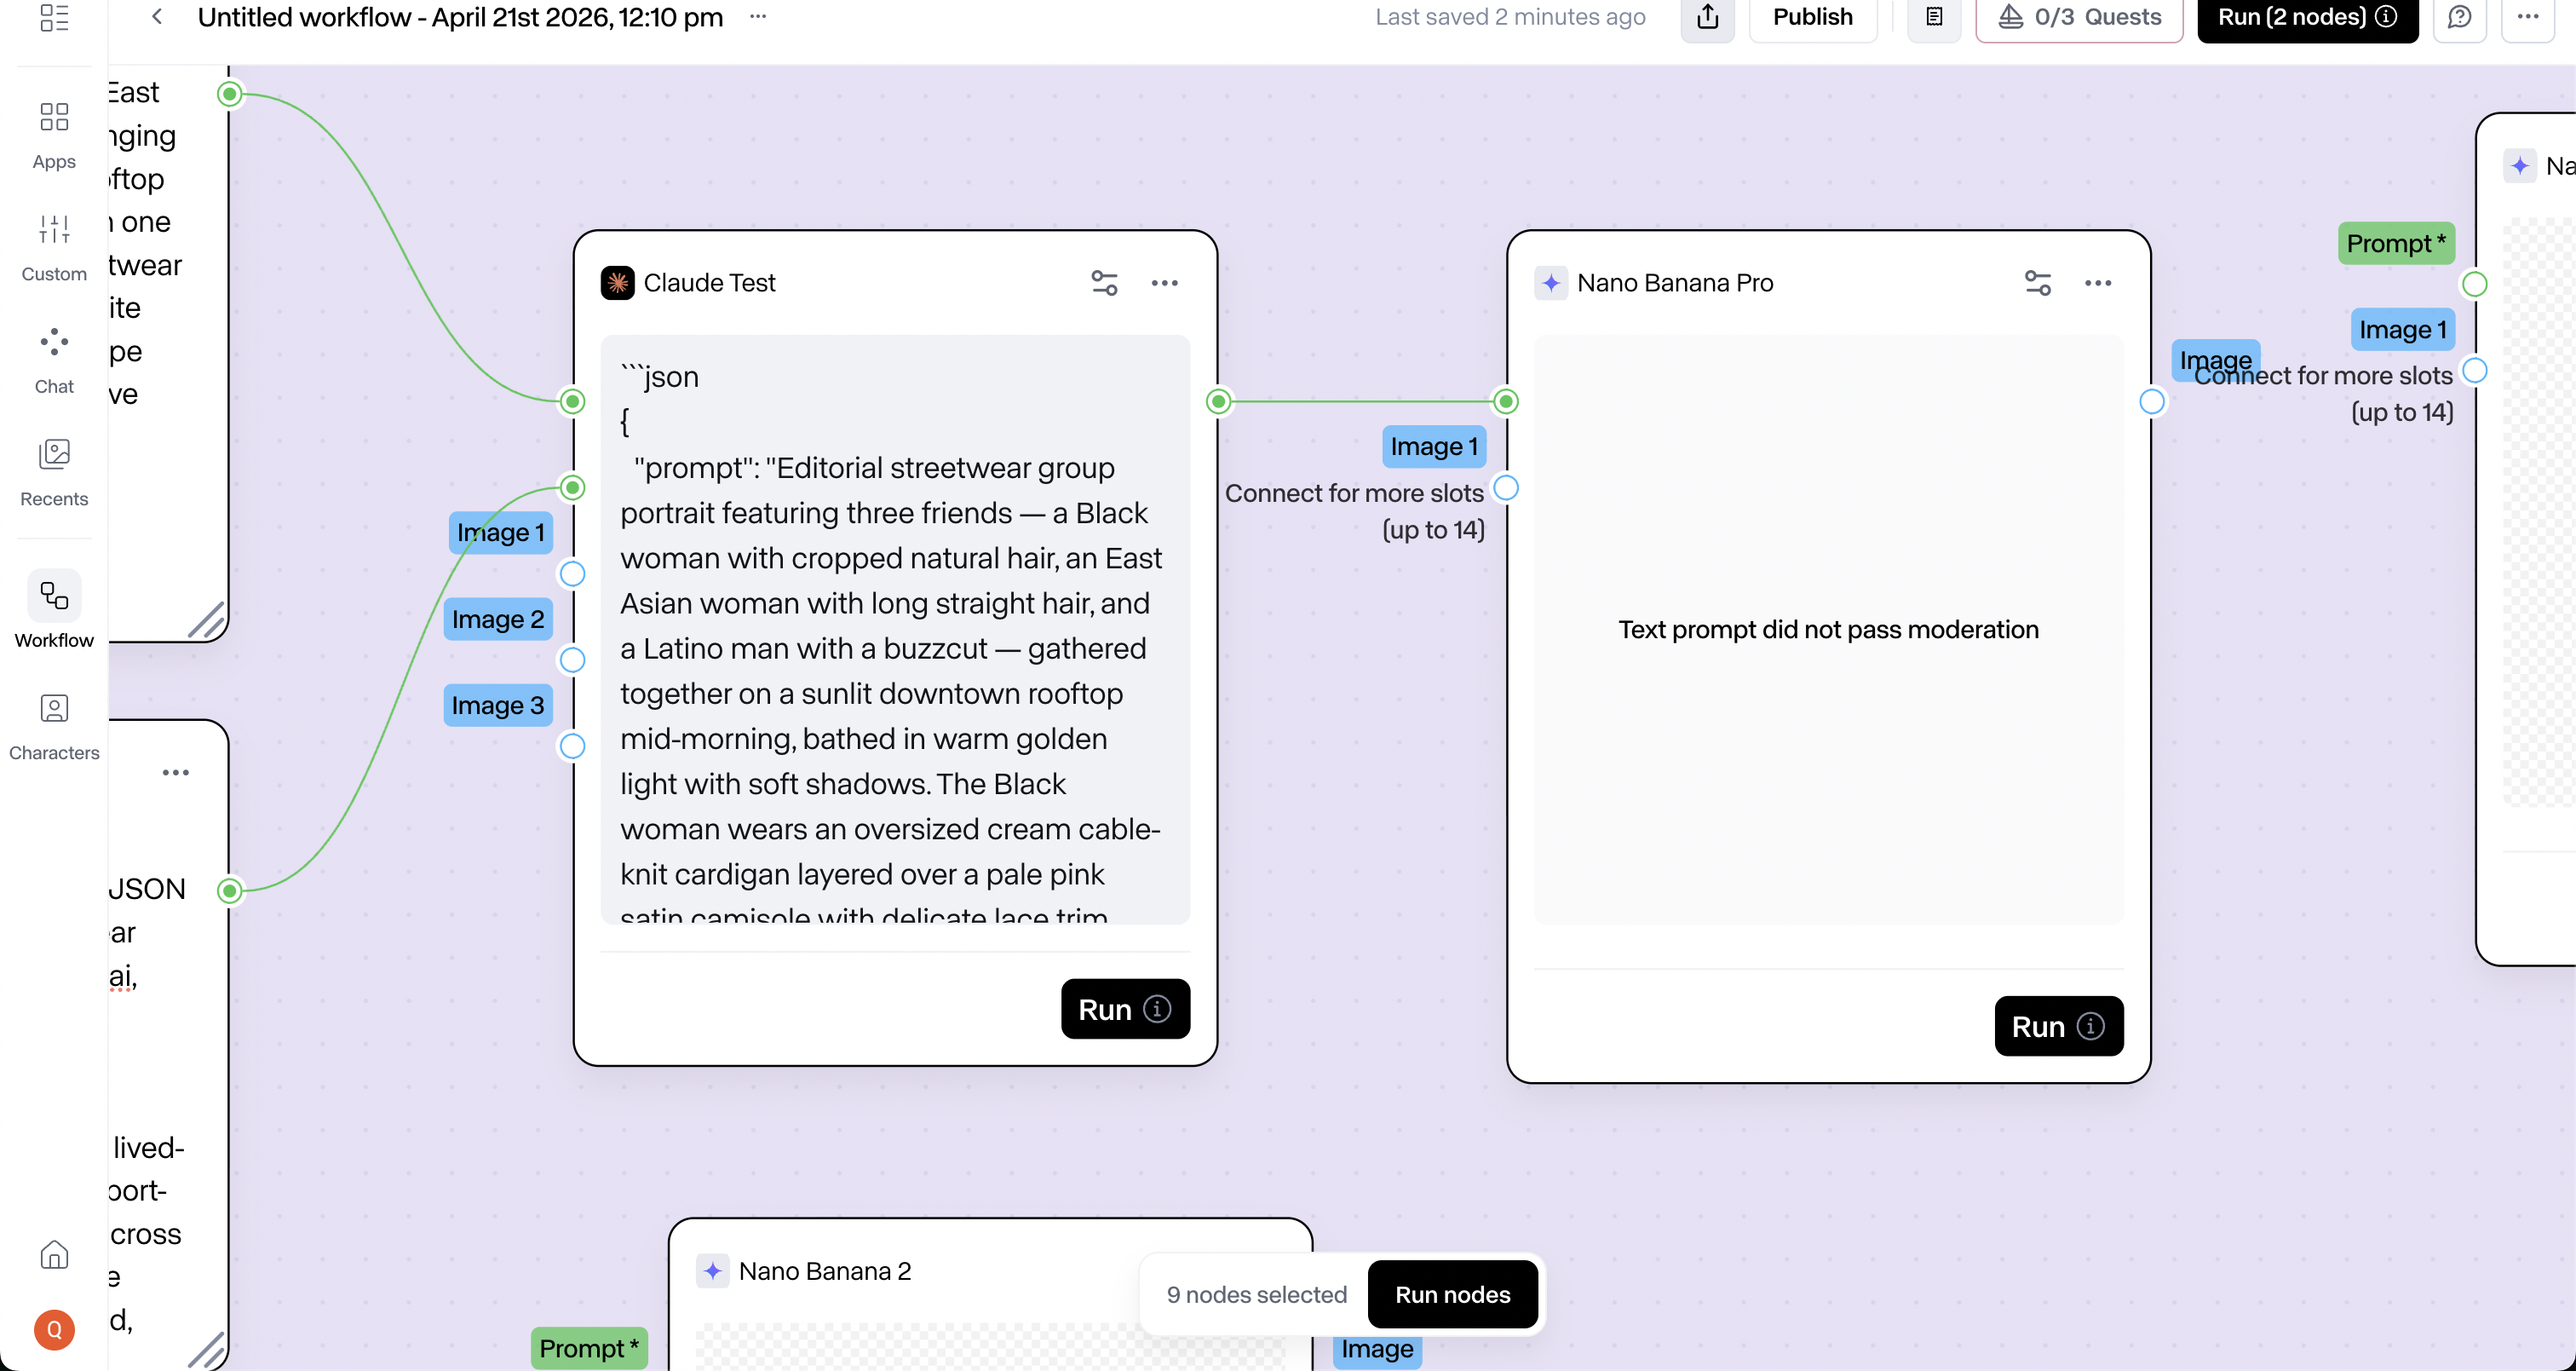Run the Nano Banana Pro node

tap(2059, 1026)
